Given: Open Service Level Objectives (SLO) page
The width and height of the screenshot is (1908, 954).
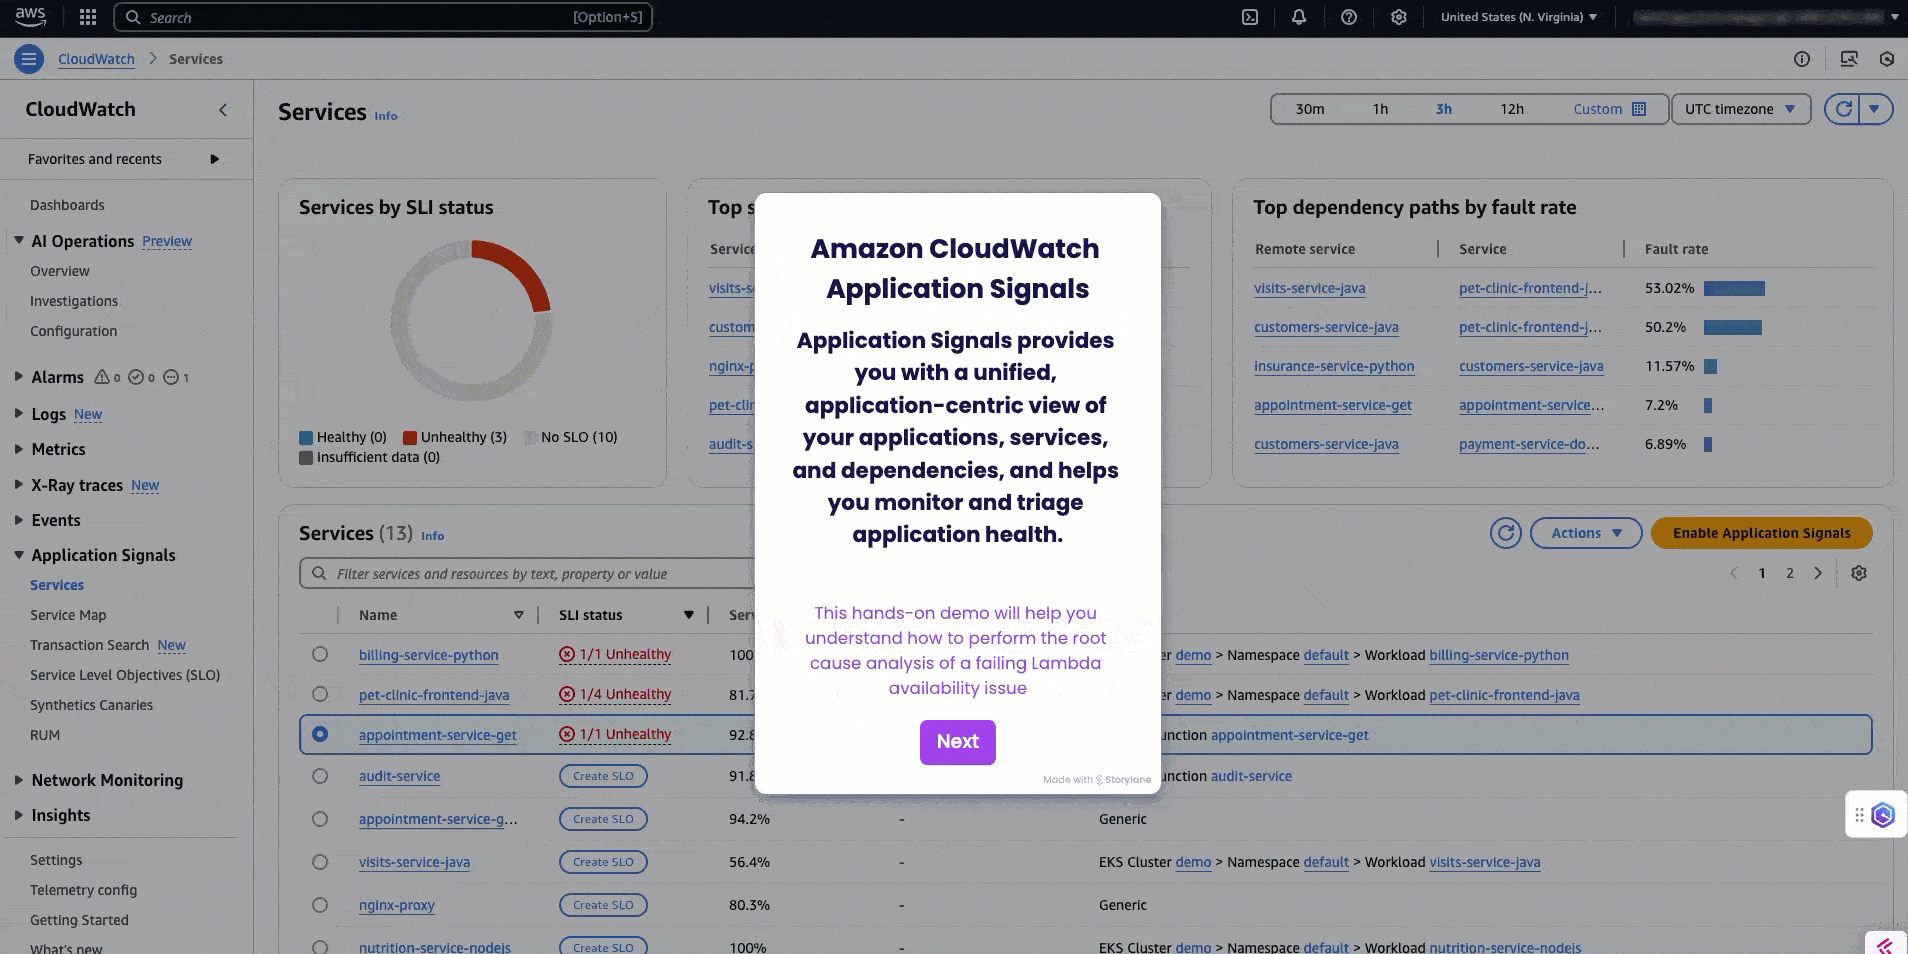Looking at the screenshot, I should [125, 675].
